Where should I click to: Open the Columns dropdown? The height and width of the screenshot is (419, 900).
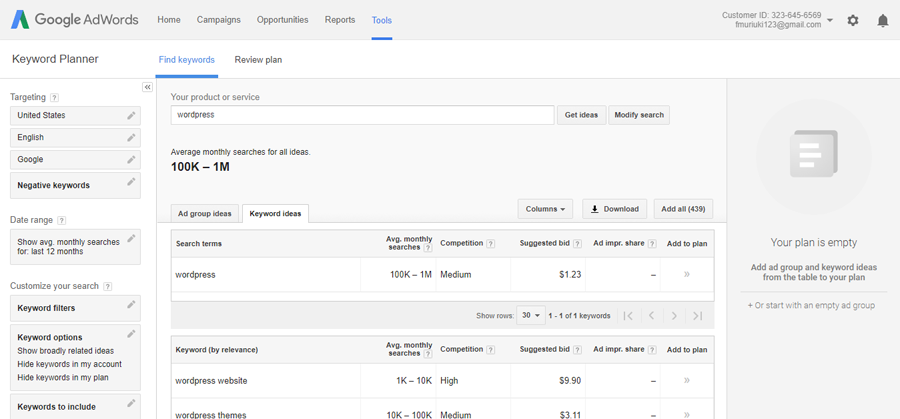click(545, 209)
